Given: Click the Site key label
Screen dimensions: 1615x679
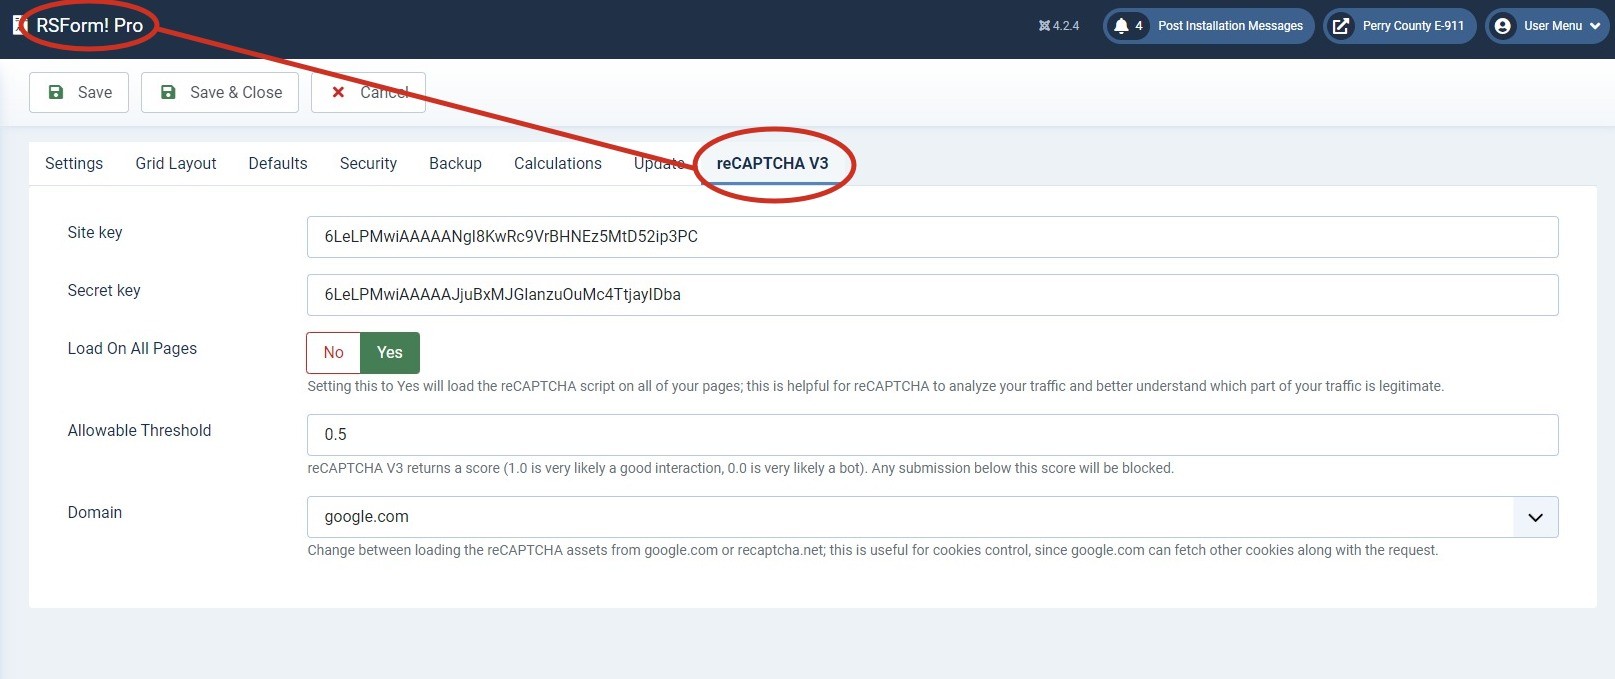Looking at the screenshot, I should (x=95, y=232).
